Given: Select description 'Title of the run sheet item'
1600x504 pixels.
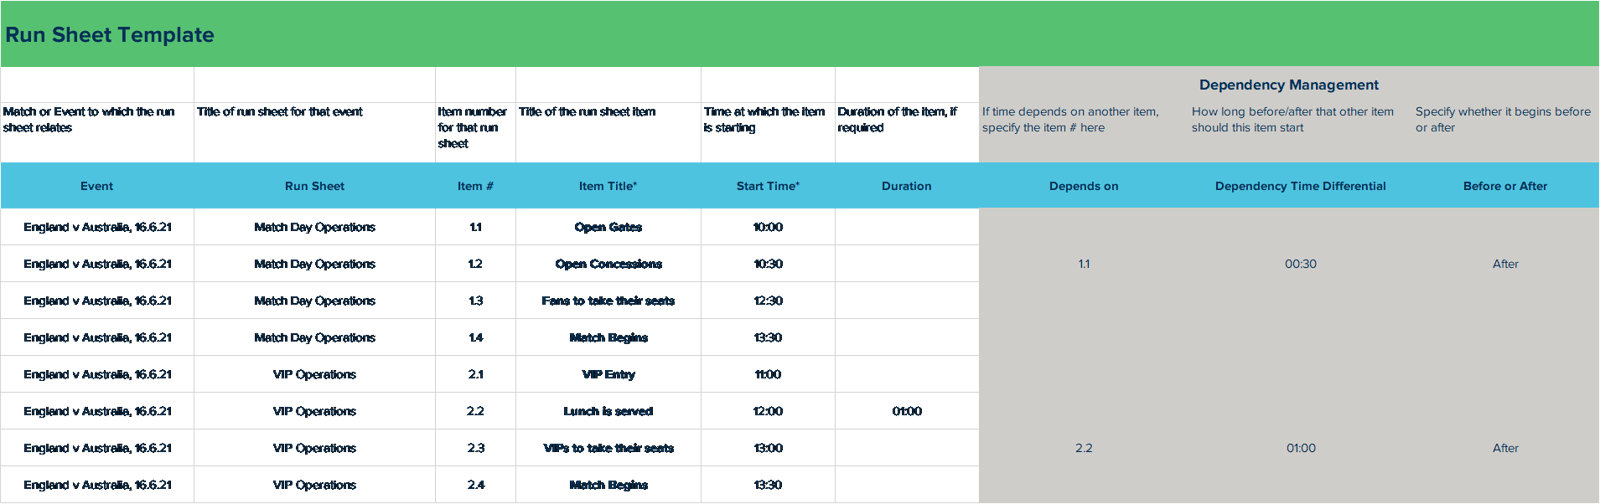Looking at the screenshot, I should pos(587,112).
